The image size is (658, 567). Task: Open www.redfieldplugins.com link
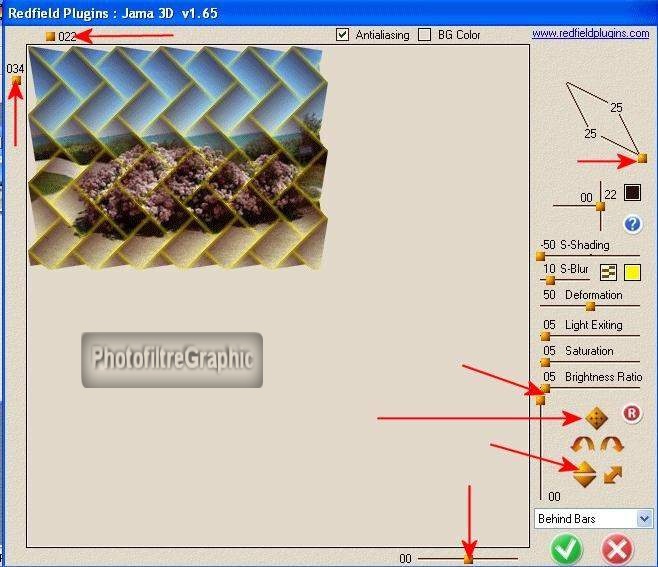point(590,33)
